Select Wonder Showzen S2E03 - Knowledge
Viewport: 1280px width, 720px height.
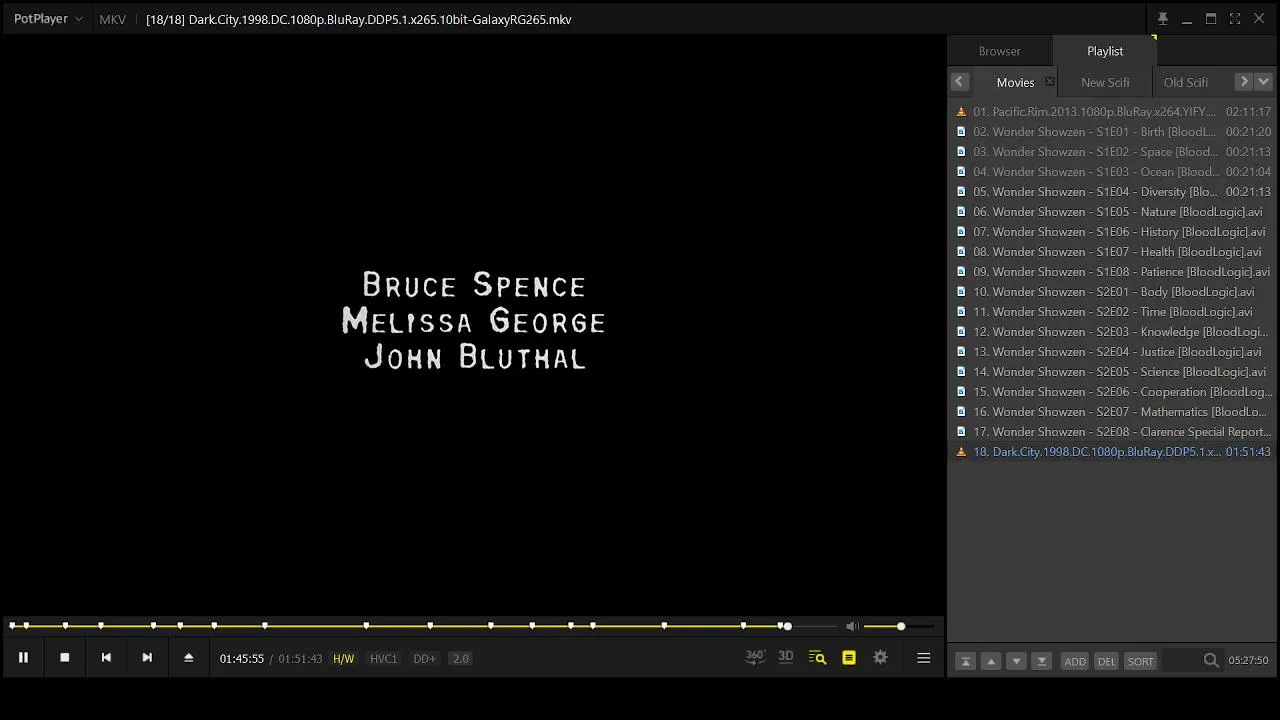click(1113, 332)
